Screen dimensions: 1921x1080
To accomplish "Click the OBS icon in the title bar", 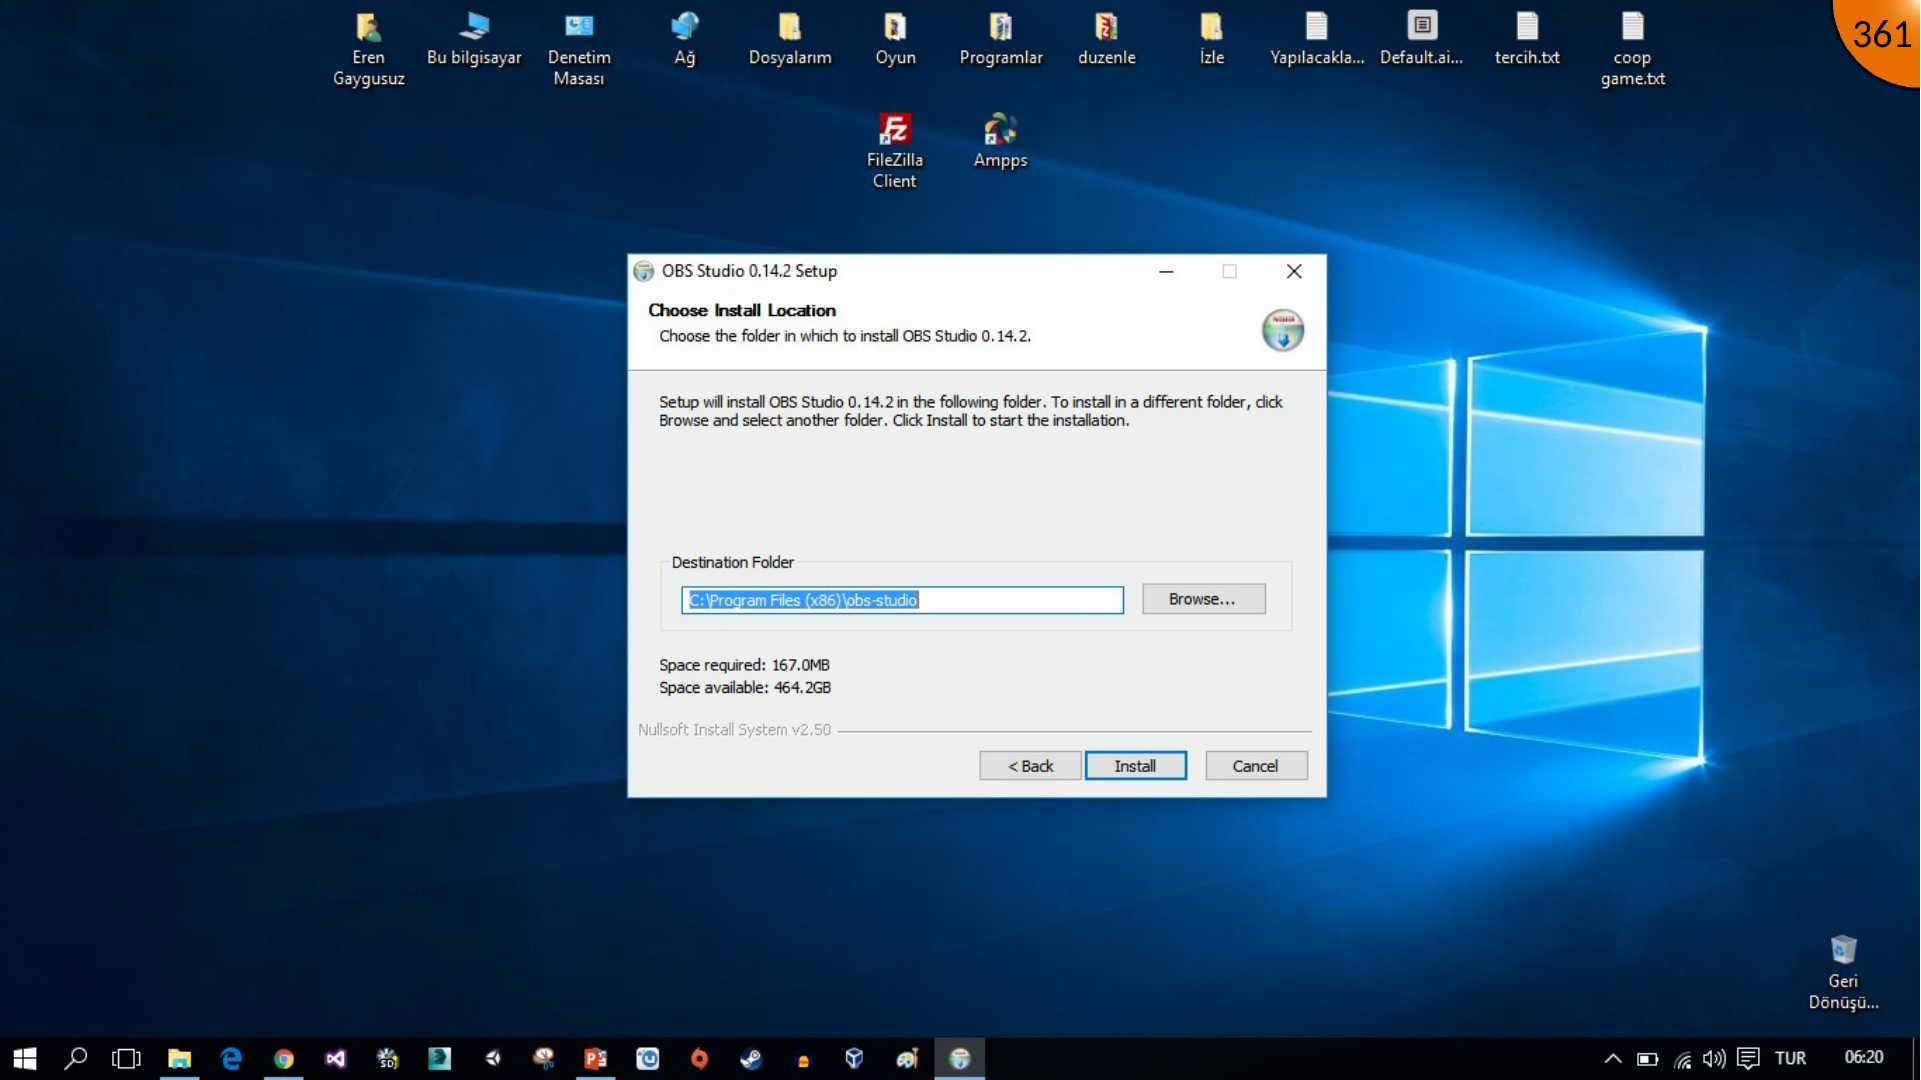I will coord(644,271).
